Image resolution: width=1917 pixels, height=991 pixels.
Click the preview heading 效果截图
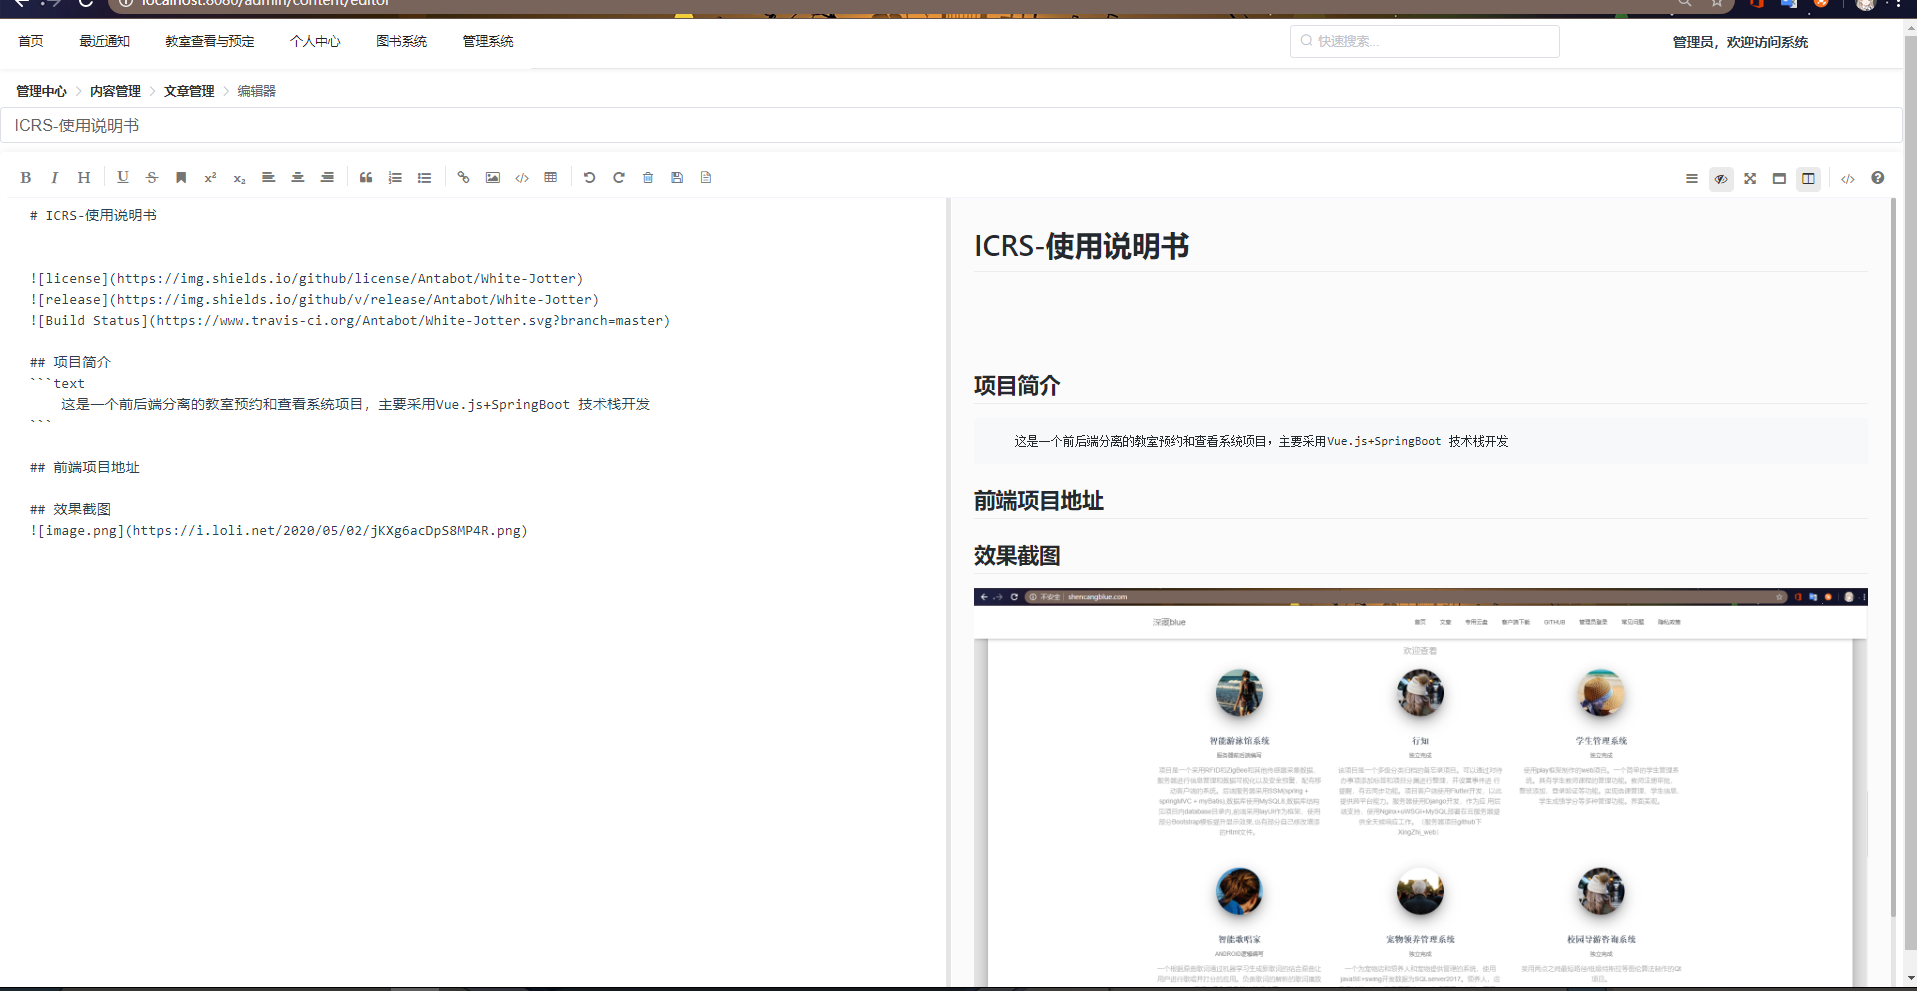[1017, 556]
